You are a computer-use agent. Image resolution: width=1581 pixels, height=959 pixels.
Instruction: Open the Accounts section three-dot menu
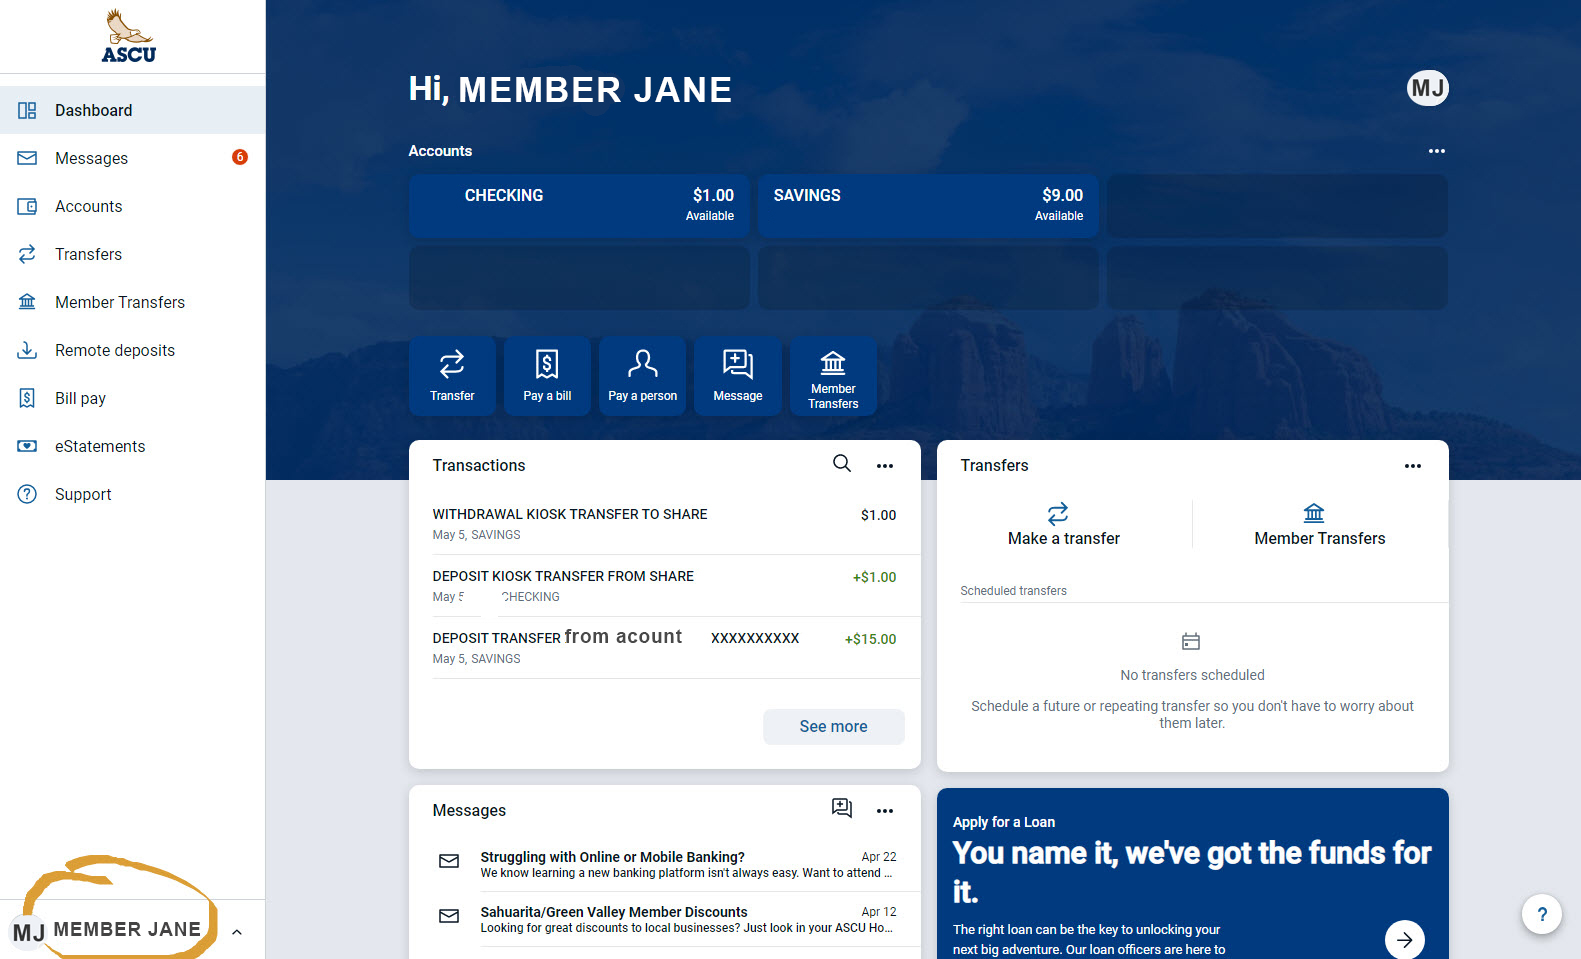click(1436, 151)
